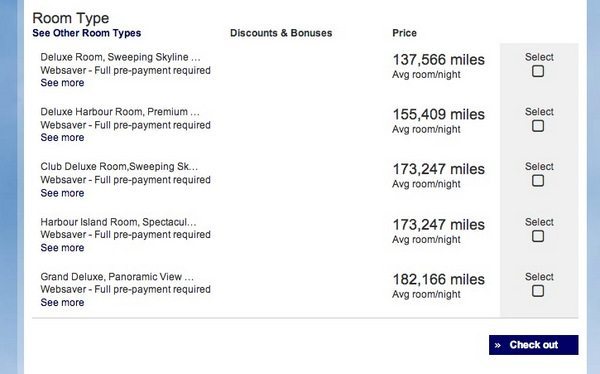Expand See more under Harbour Island Room
600x374 pixels.
(x=62, y=248)
